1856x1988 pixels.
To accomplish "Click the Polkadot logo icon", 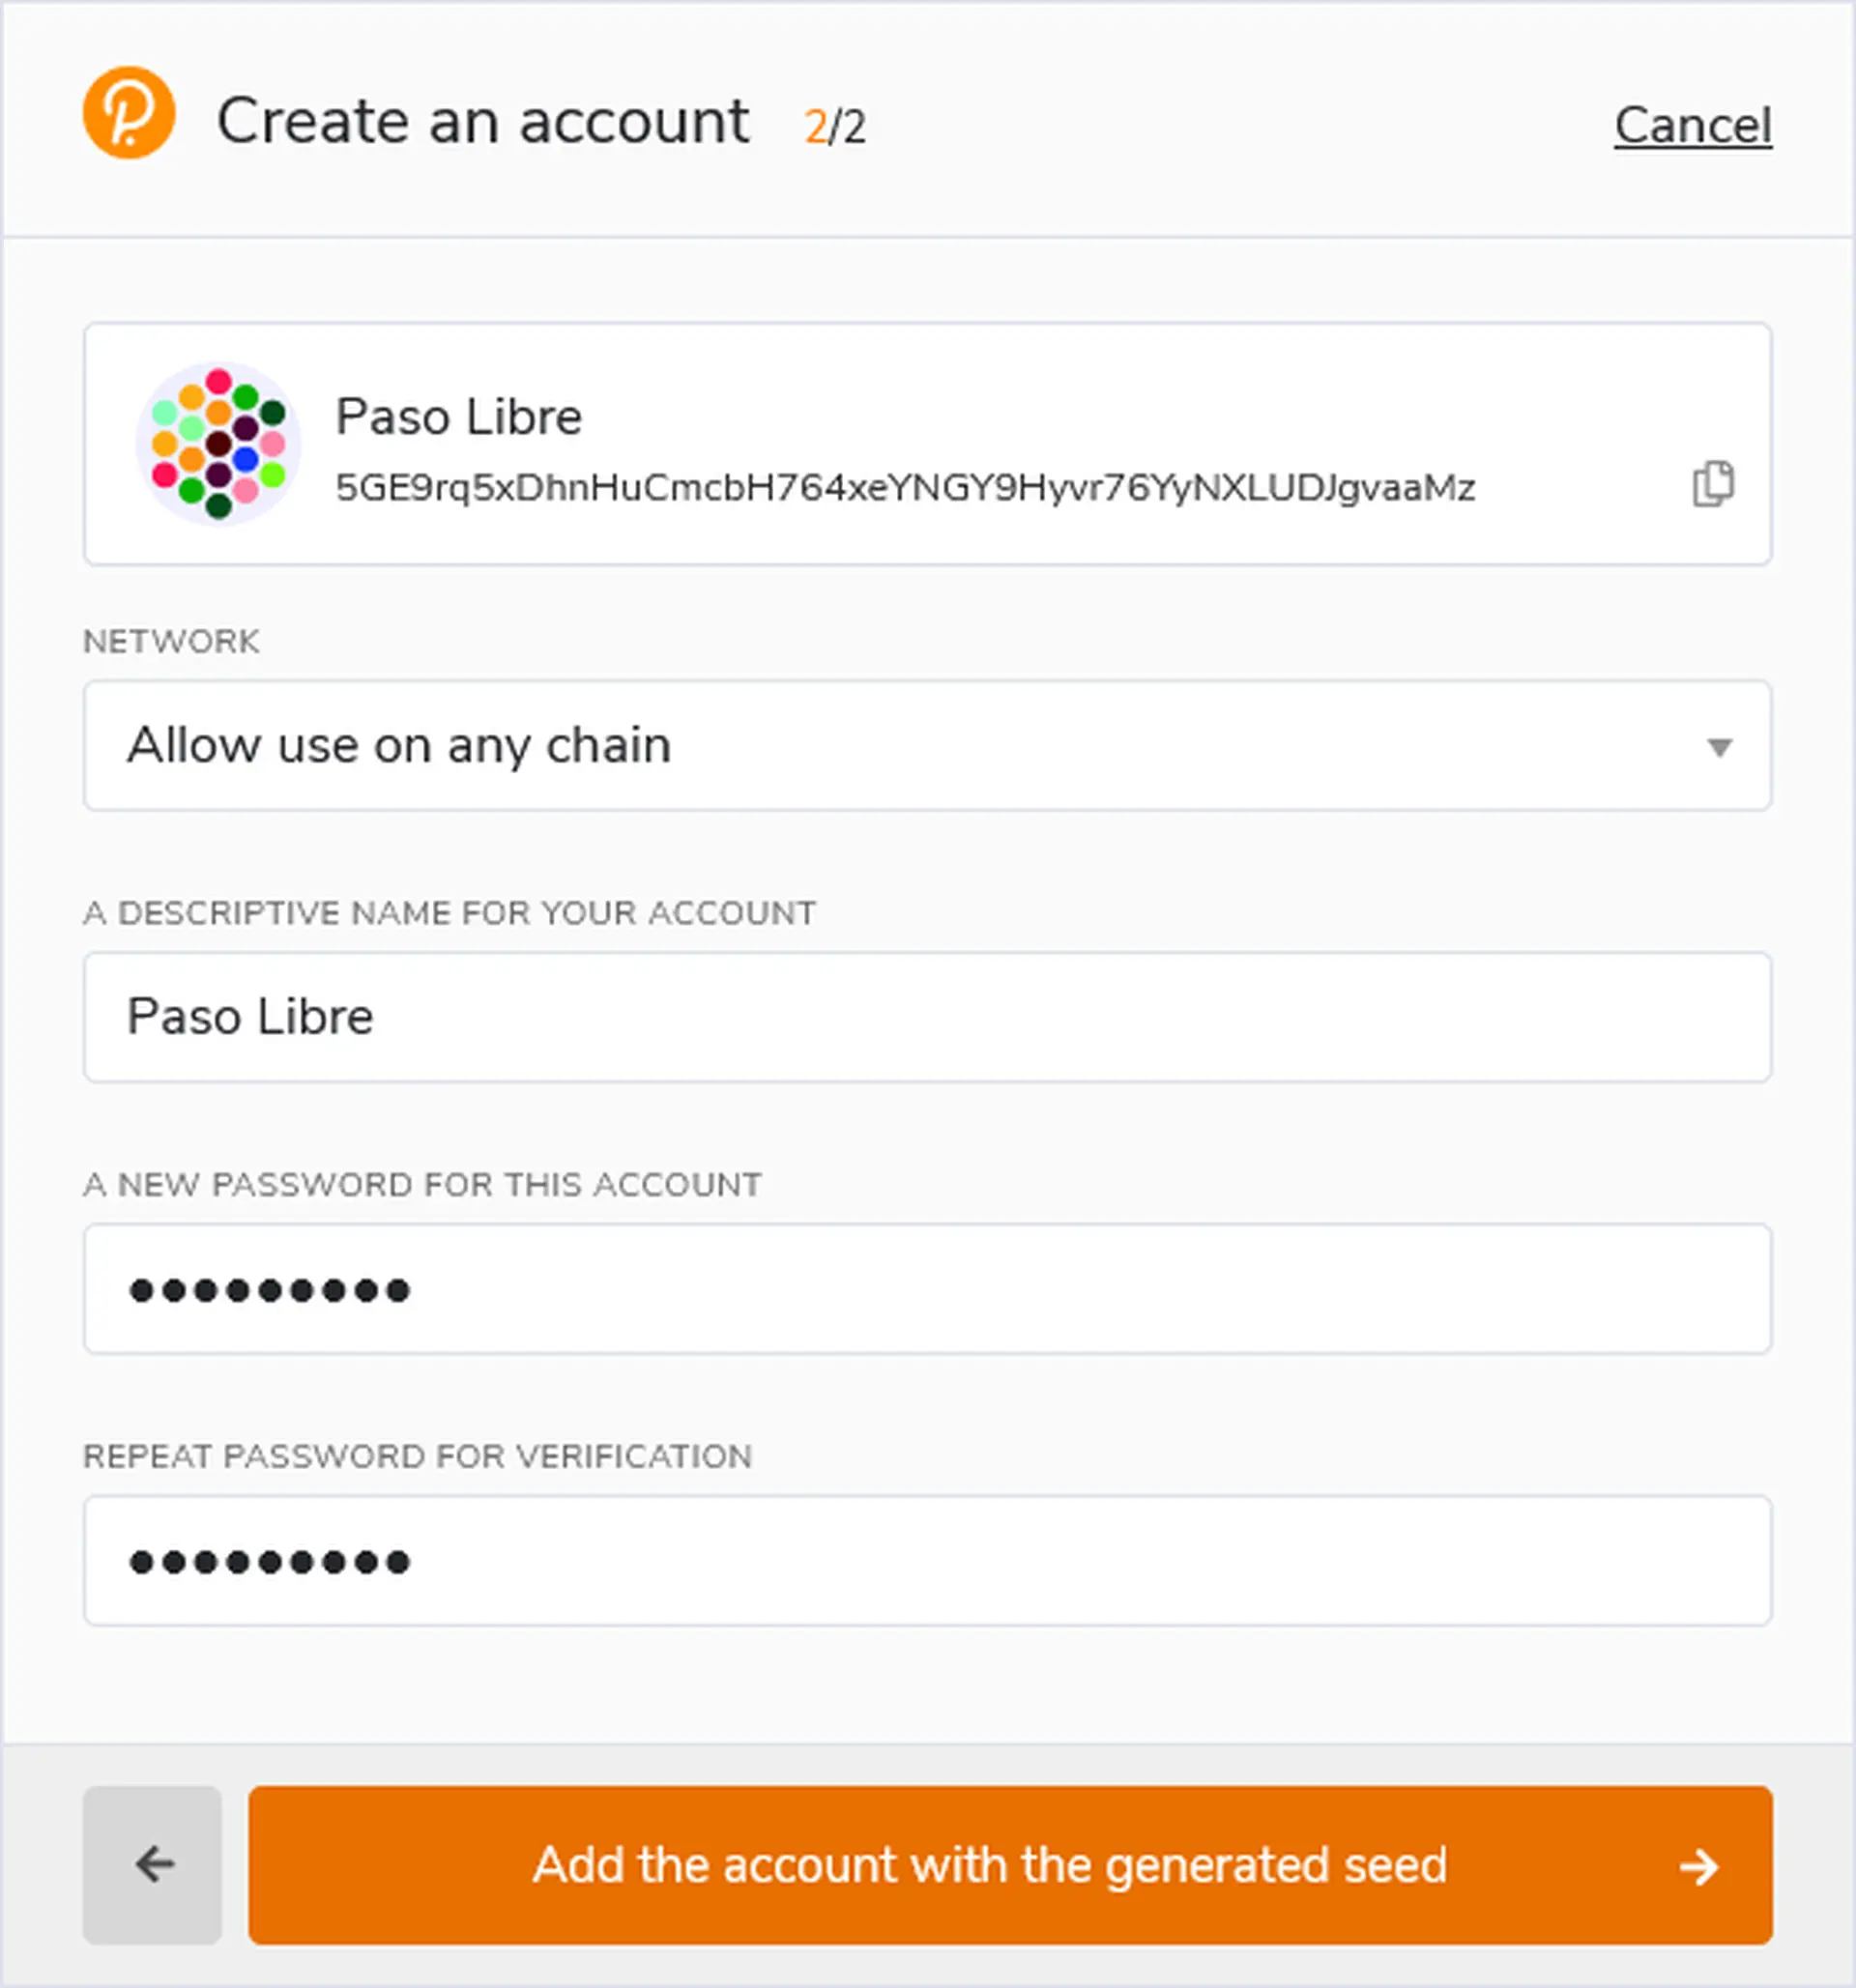I will (x=129, y=113).
